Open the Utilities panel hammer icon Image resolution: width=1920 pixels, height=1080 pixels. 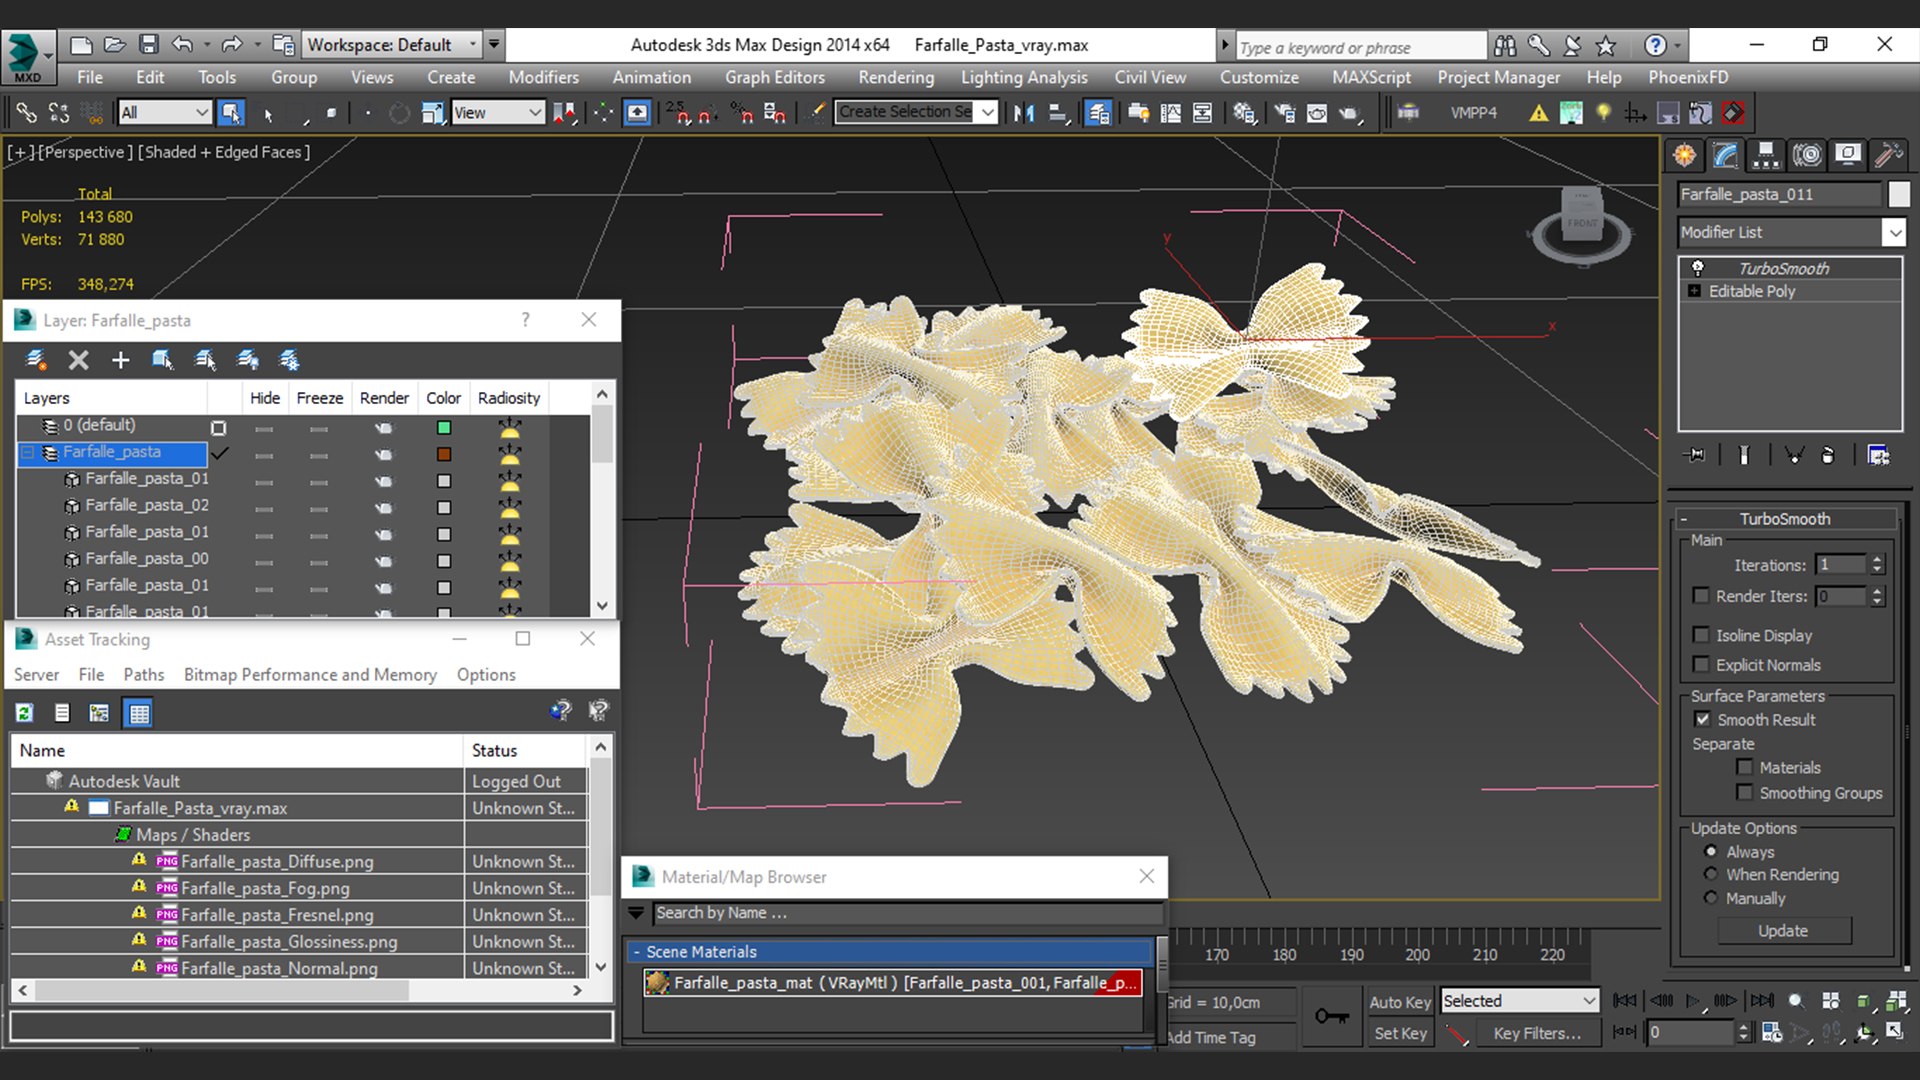point(1888,155)
